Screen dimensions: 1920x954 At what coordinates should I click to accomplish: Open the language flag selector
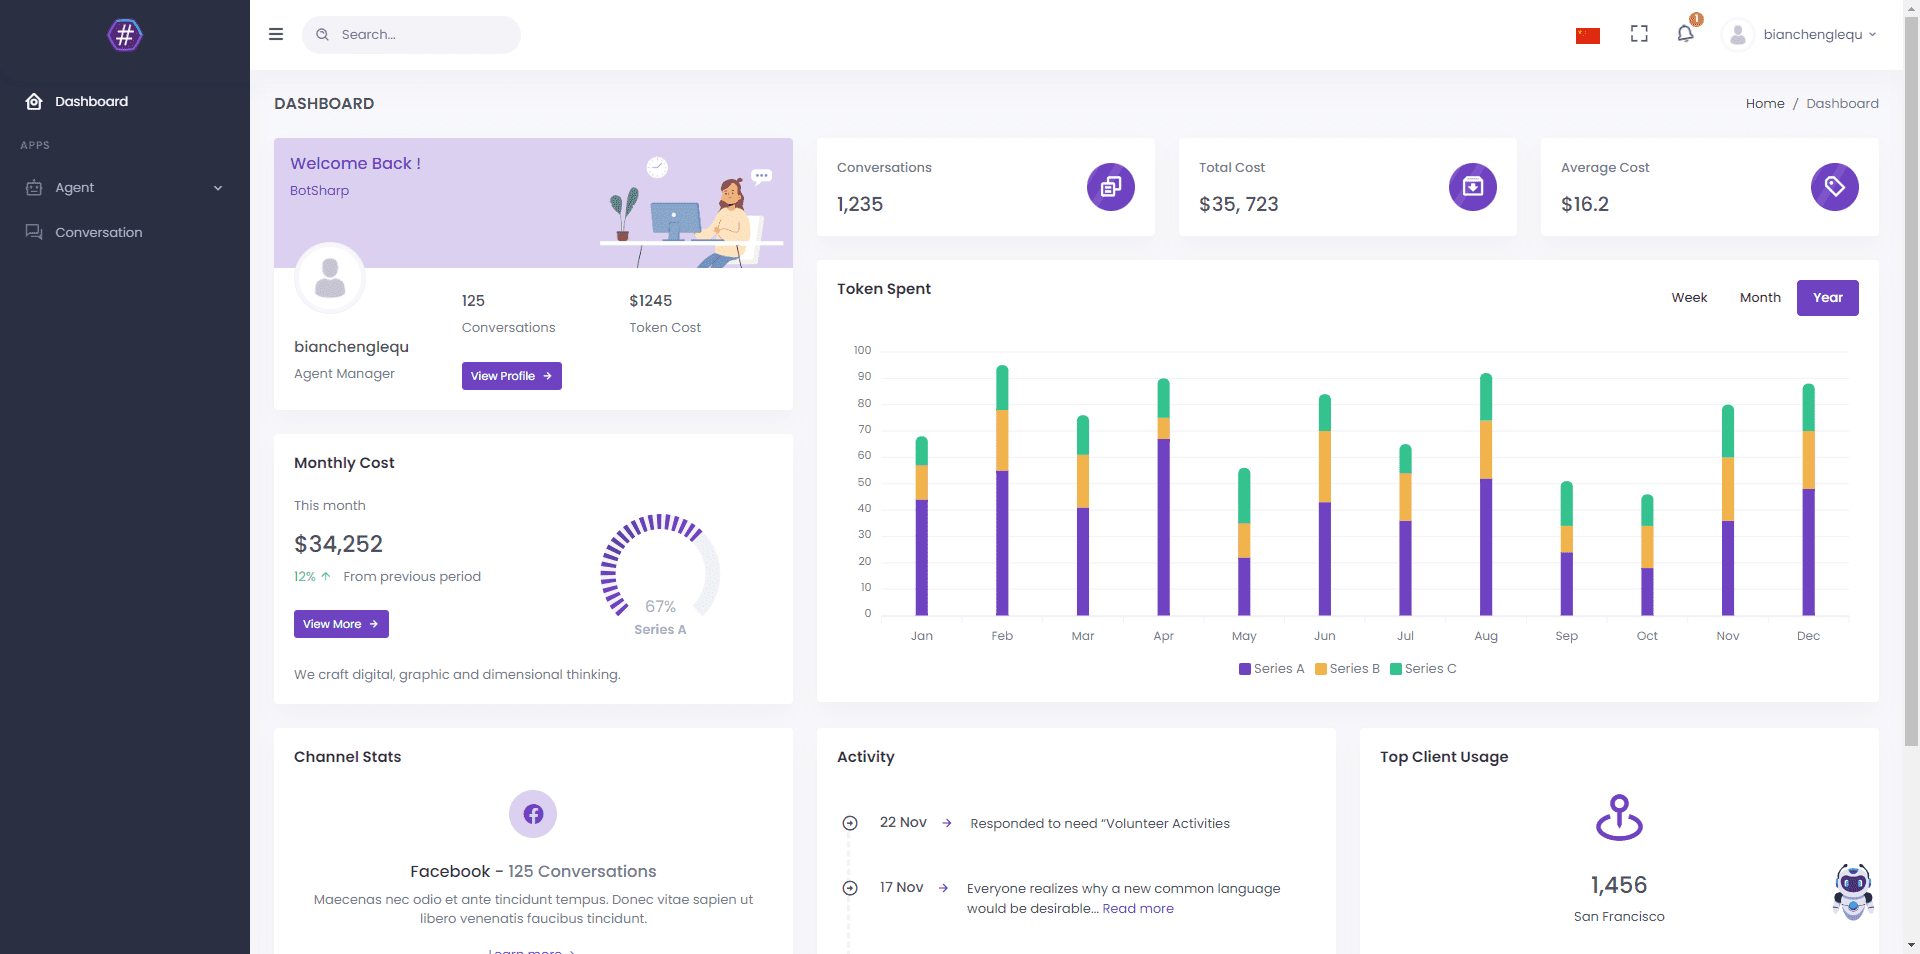click(1587, 35)
